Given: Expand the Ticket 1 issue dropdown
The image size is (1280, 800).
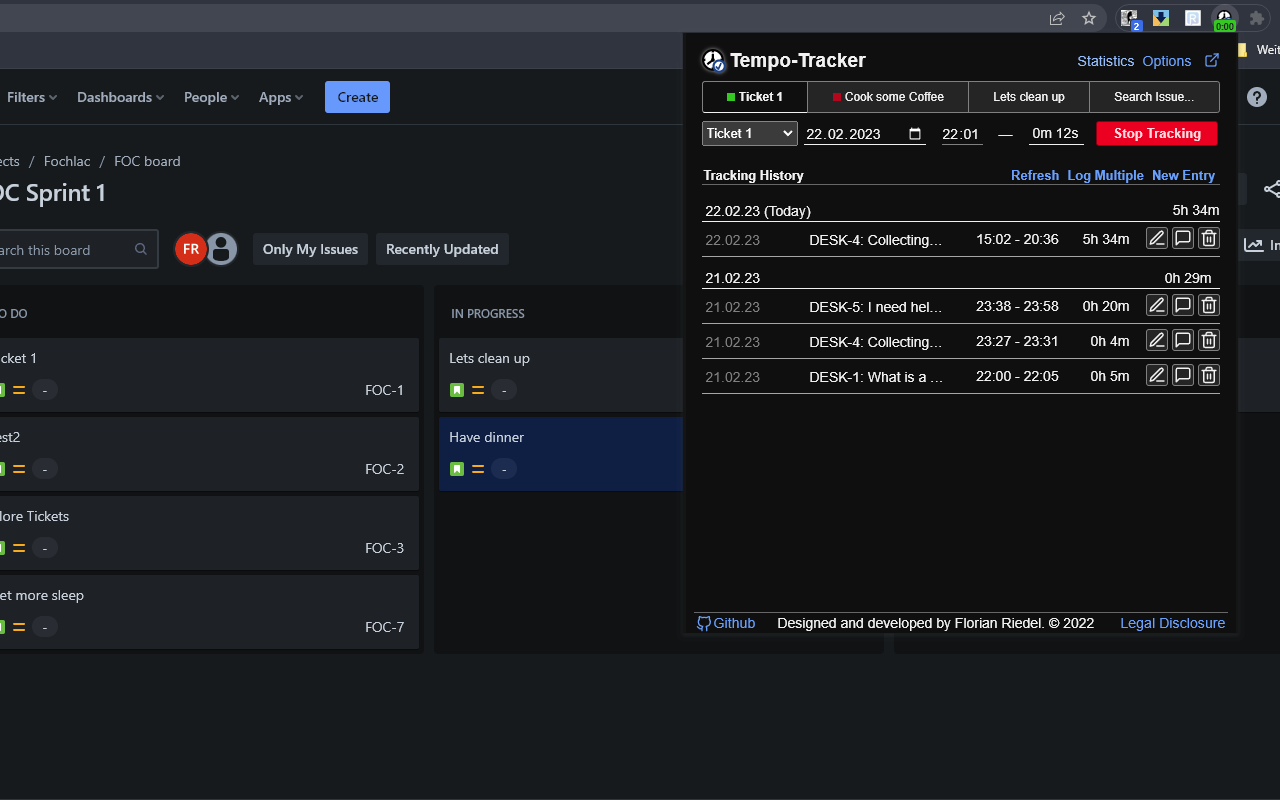Looking at the screenshot, I should [750, 133].
